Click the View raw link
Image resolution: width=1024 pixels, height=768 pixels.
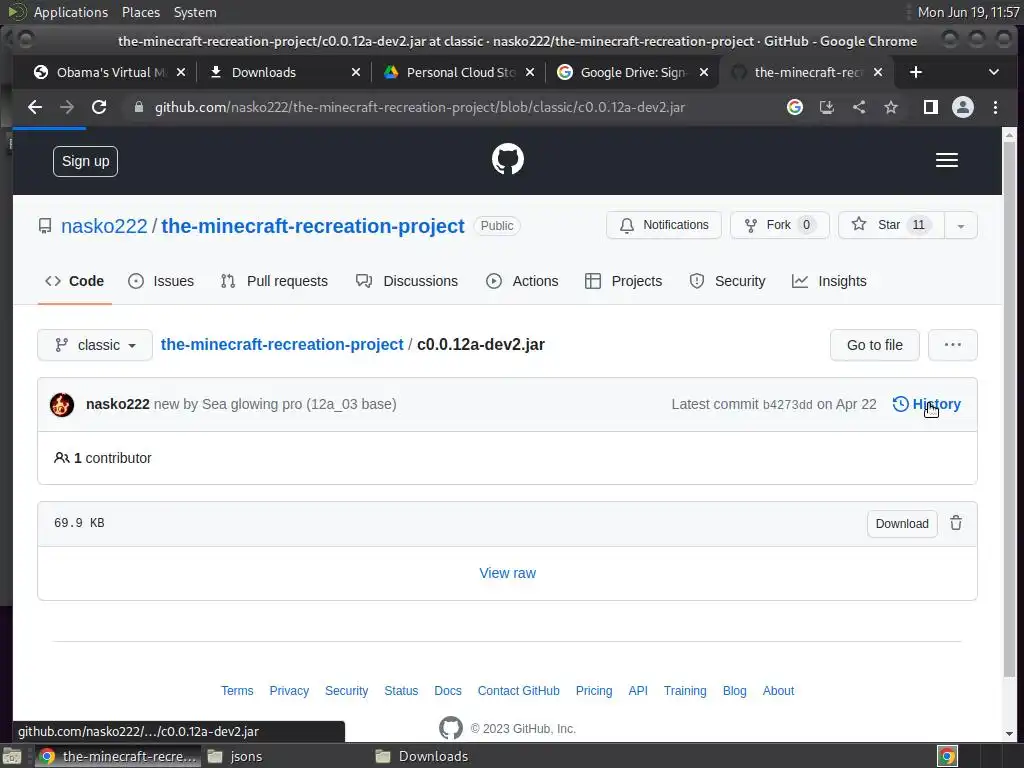pyautogui.click(x=507, y=573)
